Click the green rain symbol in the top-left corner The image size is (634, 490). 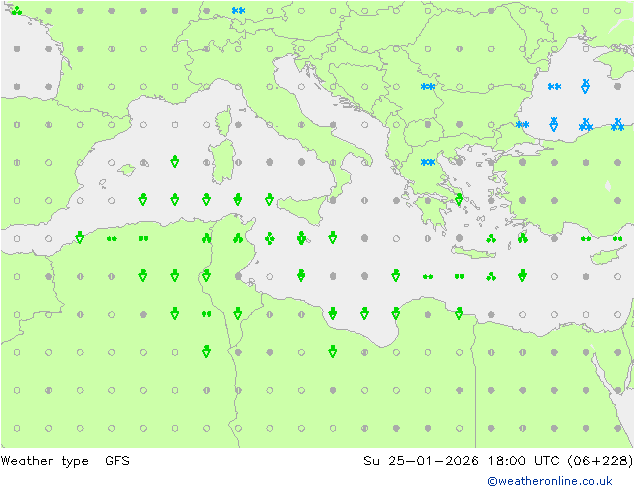tap(17, 11)
